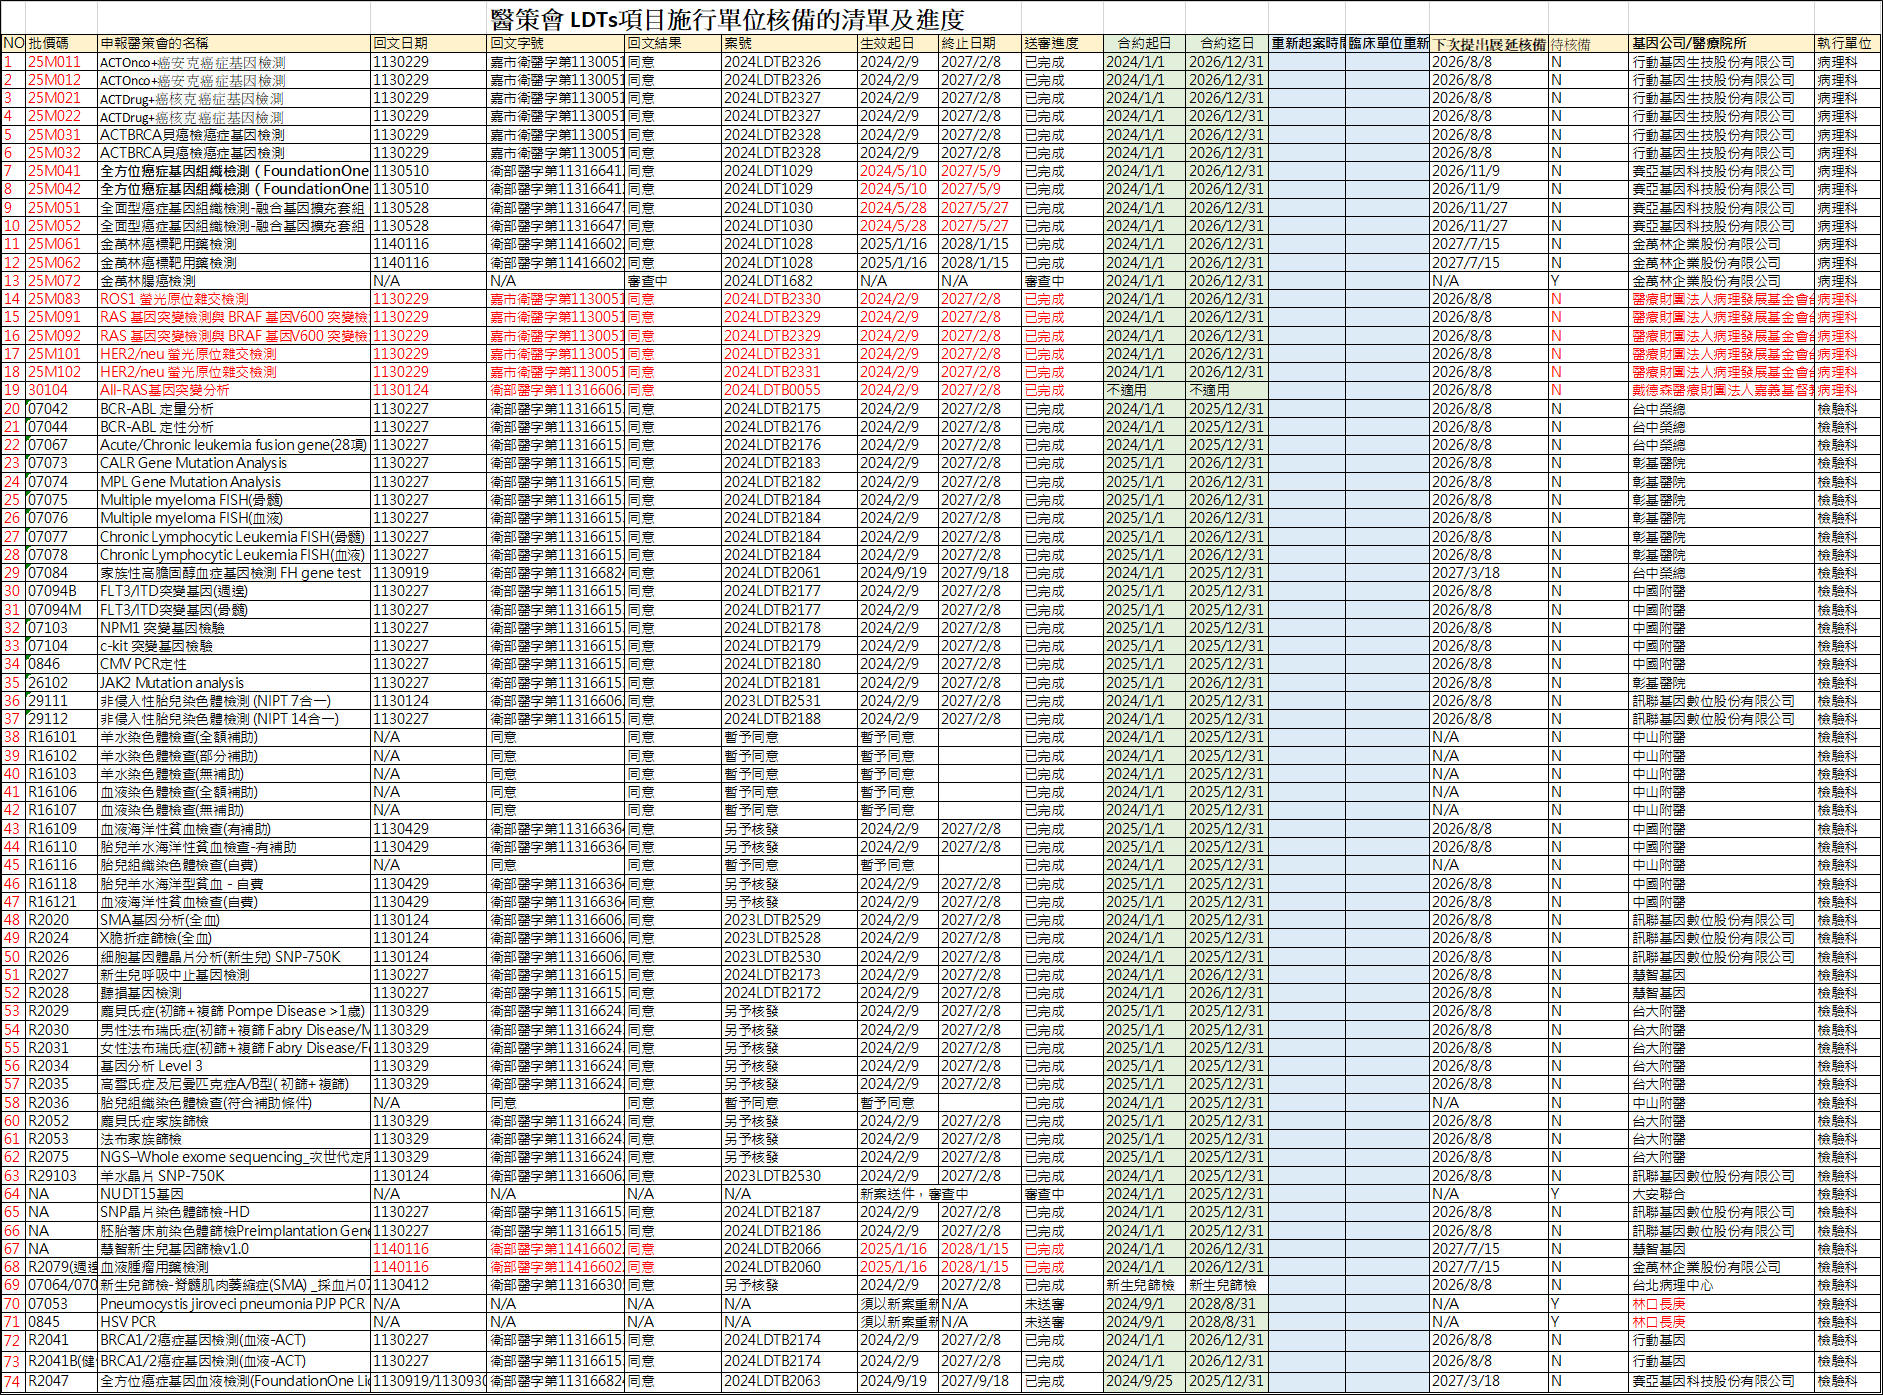The image size is (1883, 1395).
Task: Select the 送審進度 column header
Action: 1051,44
